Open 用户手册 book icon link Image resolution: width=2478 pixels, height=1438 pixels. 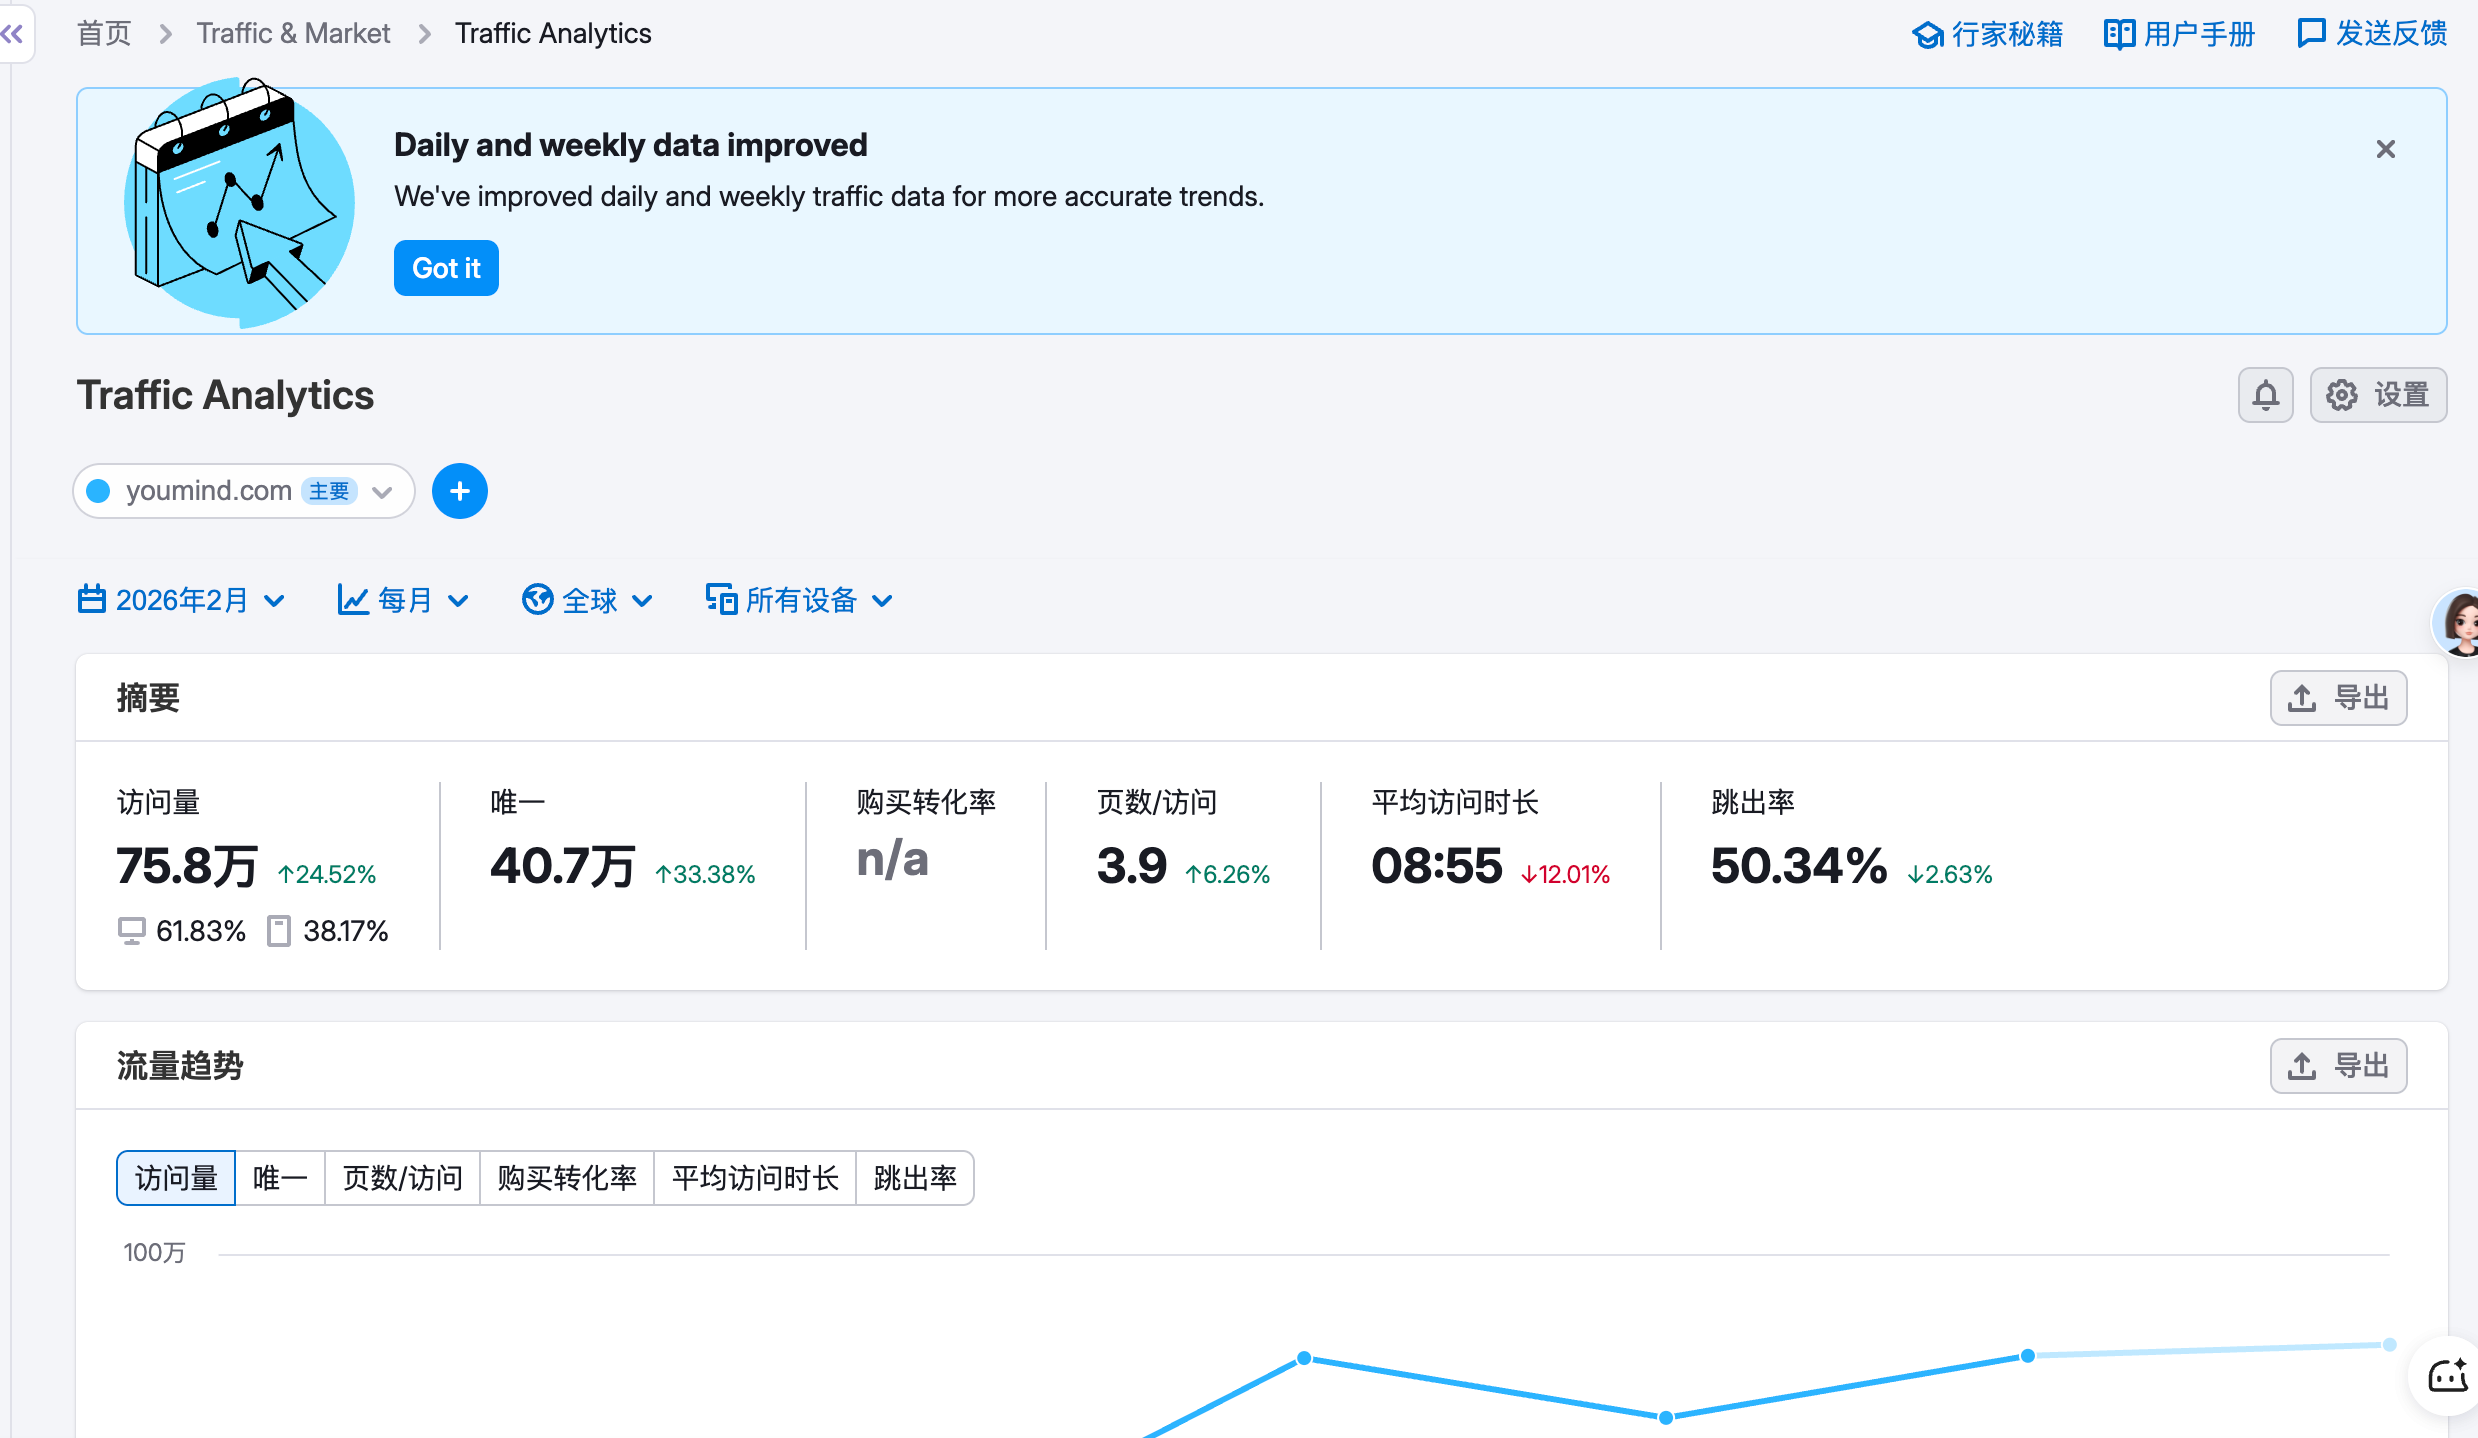tap(2179, 34)
